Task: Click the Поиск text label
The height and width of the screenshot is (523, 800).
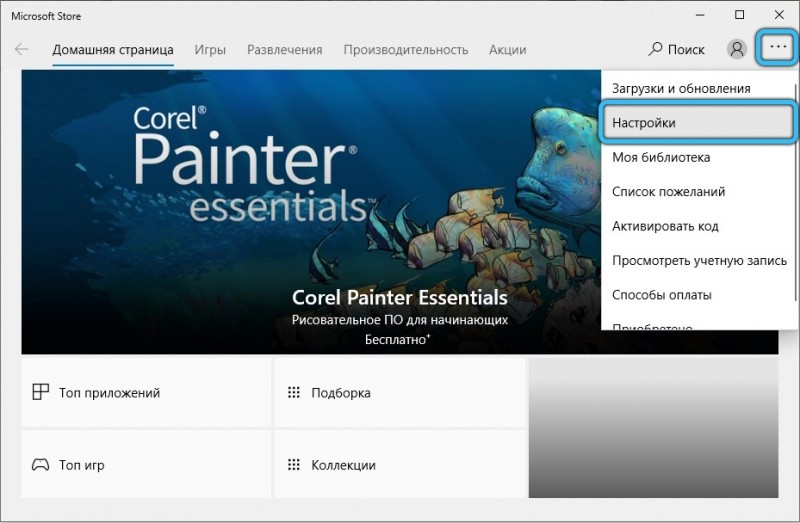Action: (686, 49)
